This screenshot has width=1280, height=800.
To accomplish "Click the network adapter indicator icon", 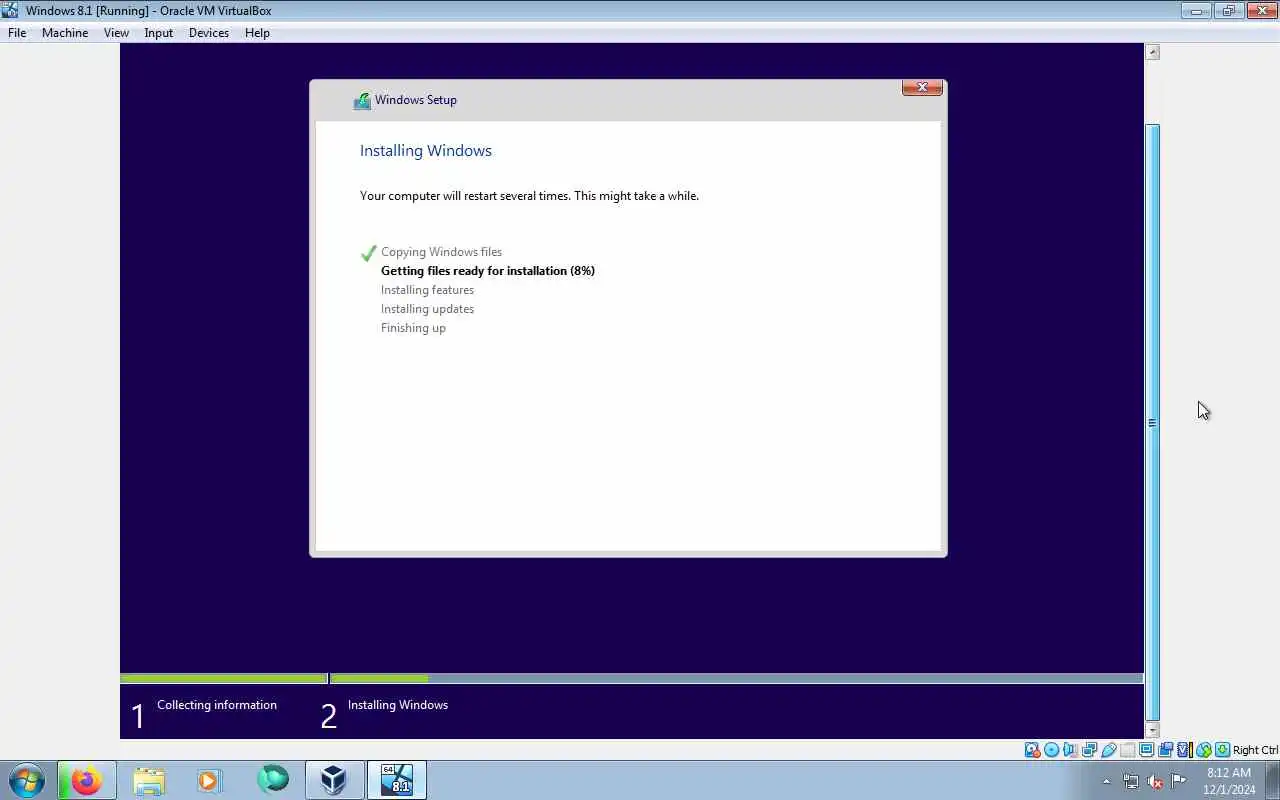I will [x=1089, y=750].
